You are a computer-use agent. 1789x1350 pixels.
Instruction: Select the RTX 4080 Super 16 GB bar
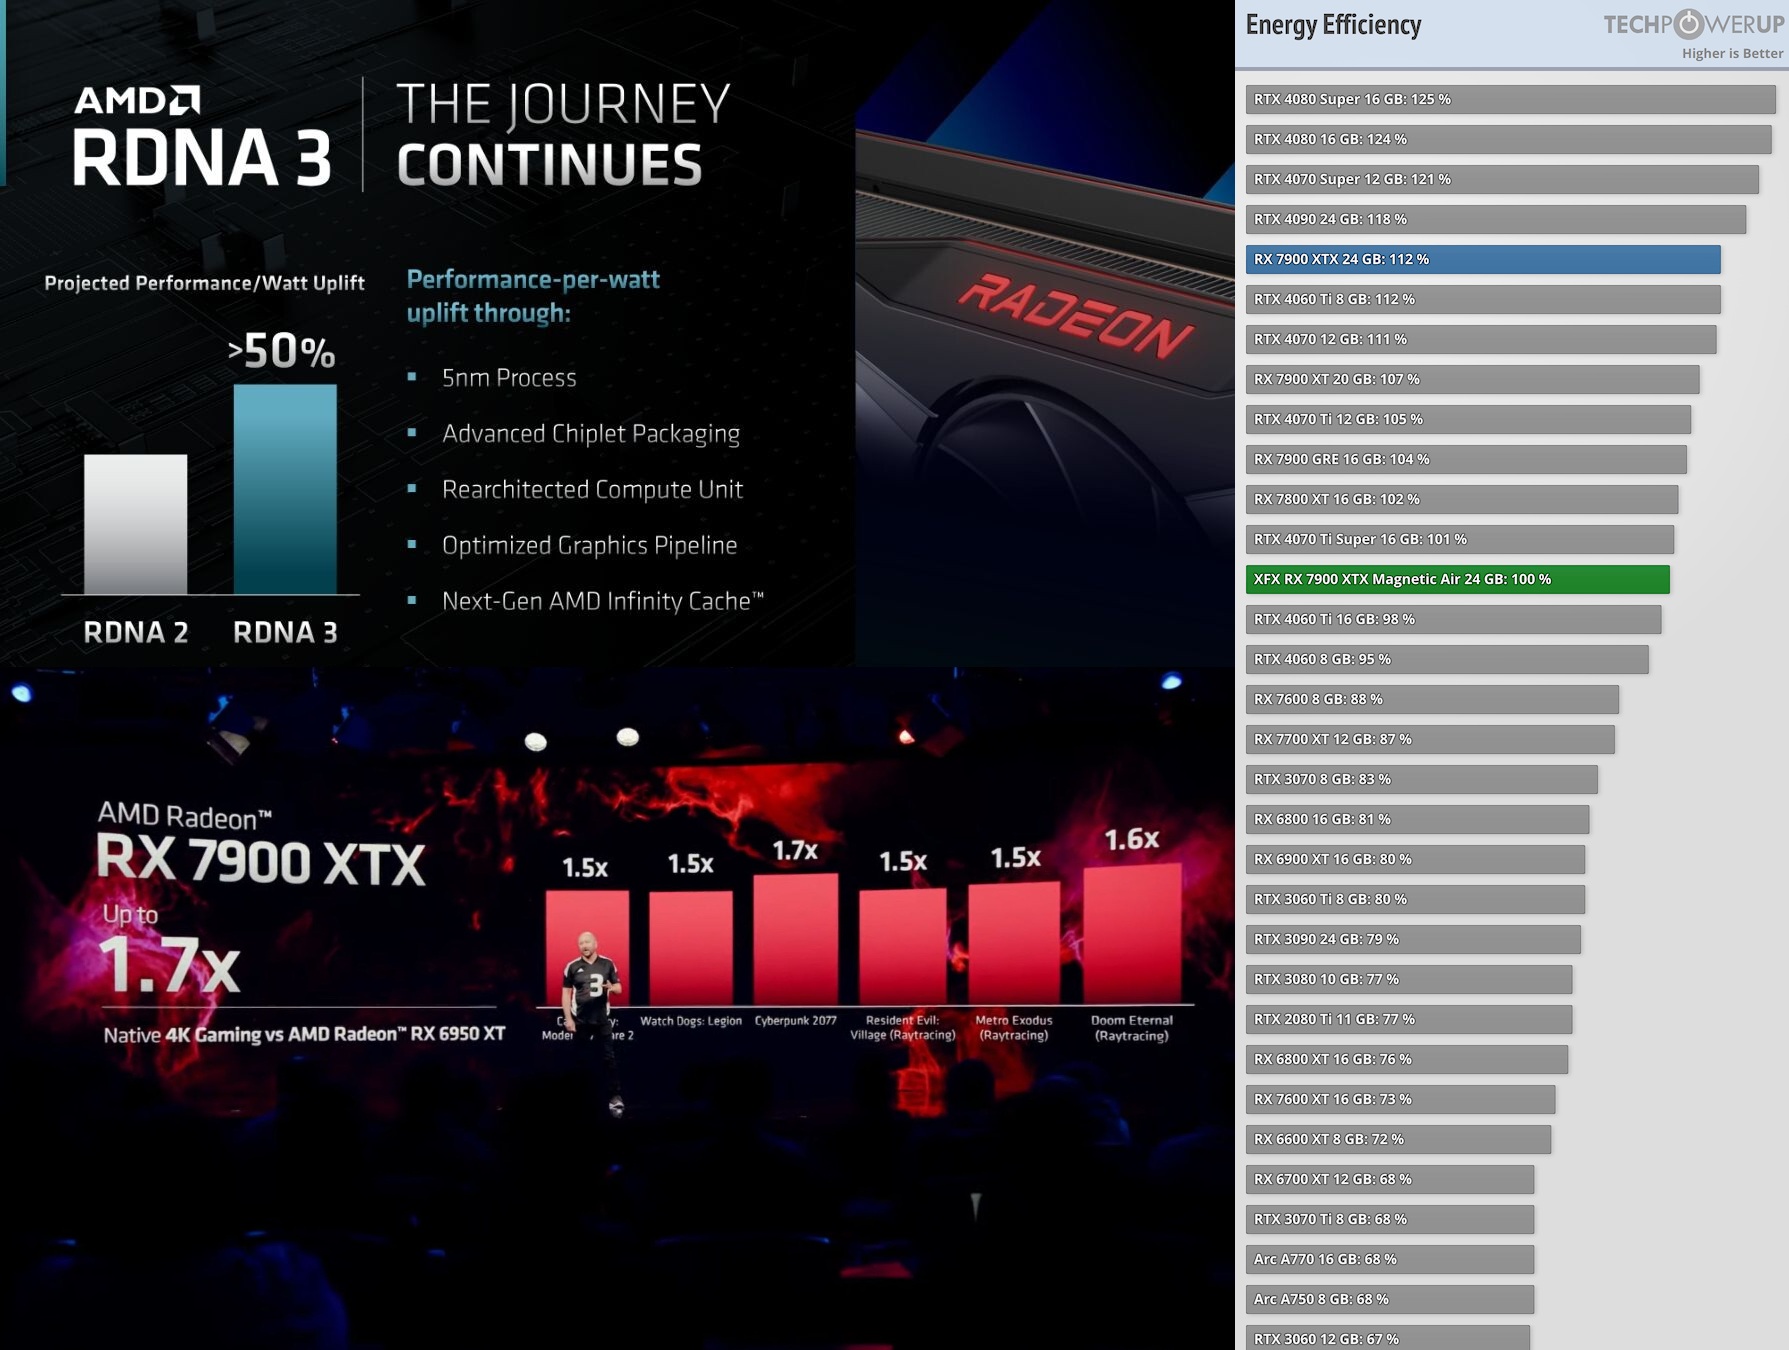coord(1510,99)
